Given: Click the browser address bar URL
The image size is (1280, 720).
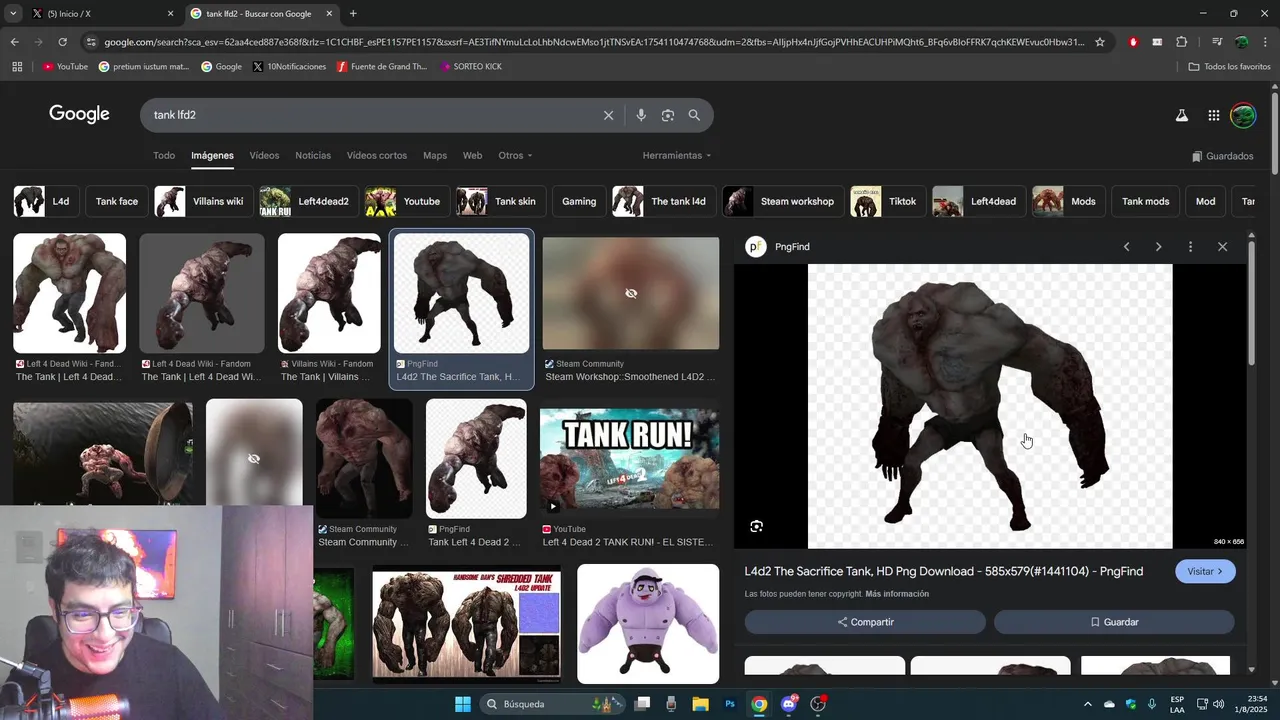Looking at the screenshot, I should (594, 42).
